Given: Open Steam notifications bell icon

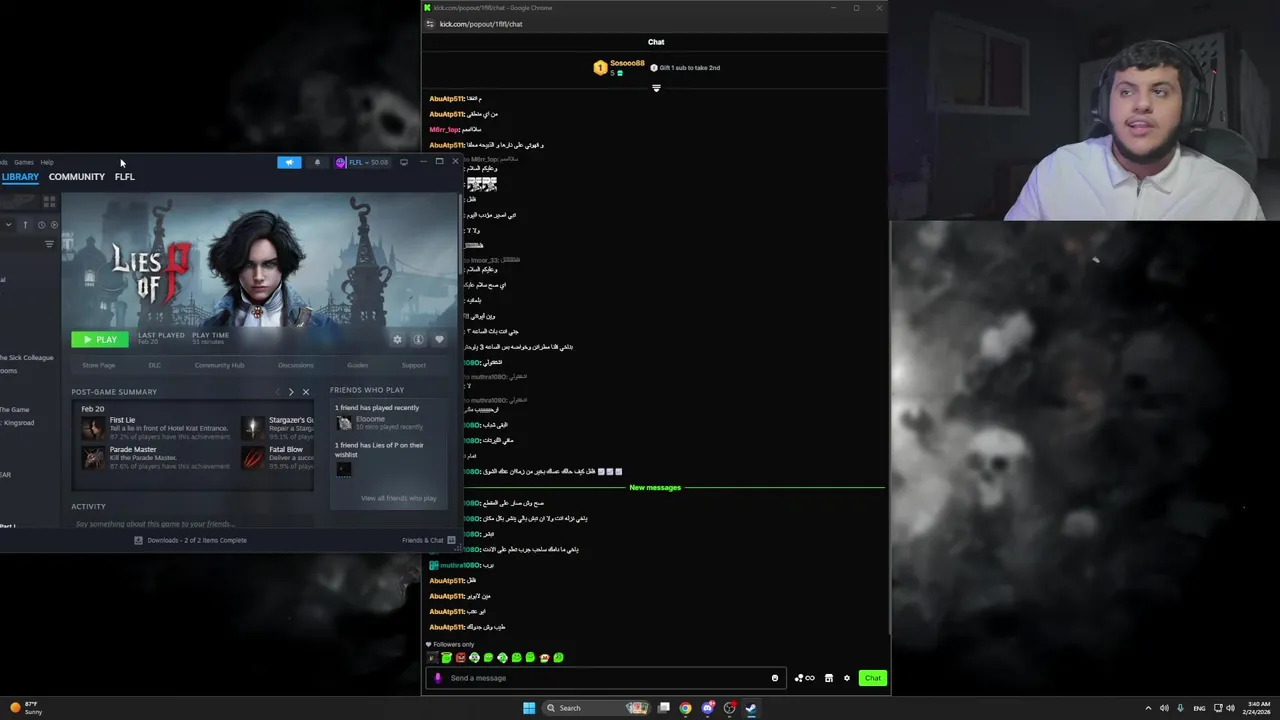Looking at the screenshot, I should pyautogui.click(x=318, y=162).
